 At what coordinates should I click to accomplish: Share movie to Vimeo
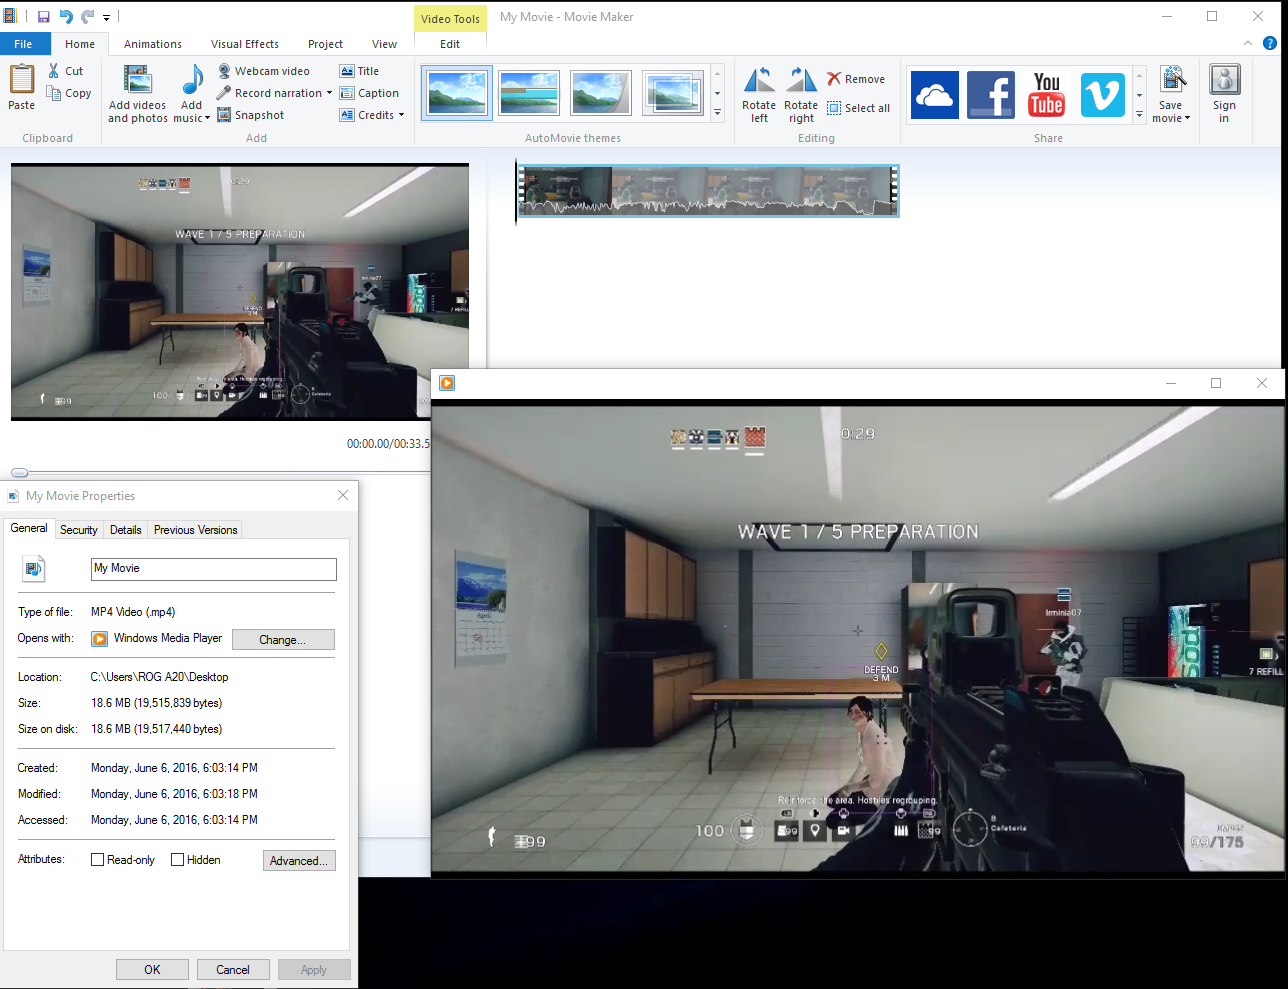pyautogui.click(x=1103, y=95)
